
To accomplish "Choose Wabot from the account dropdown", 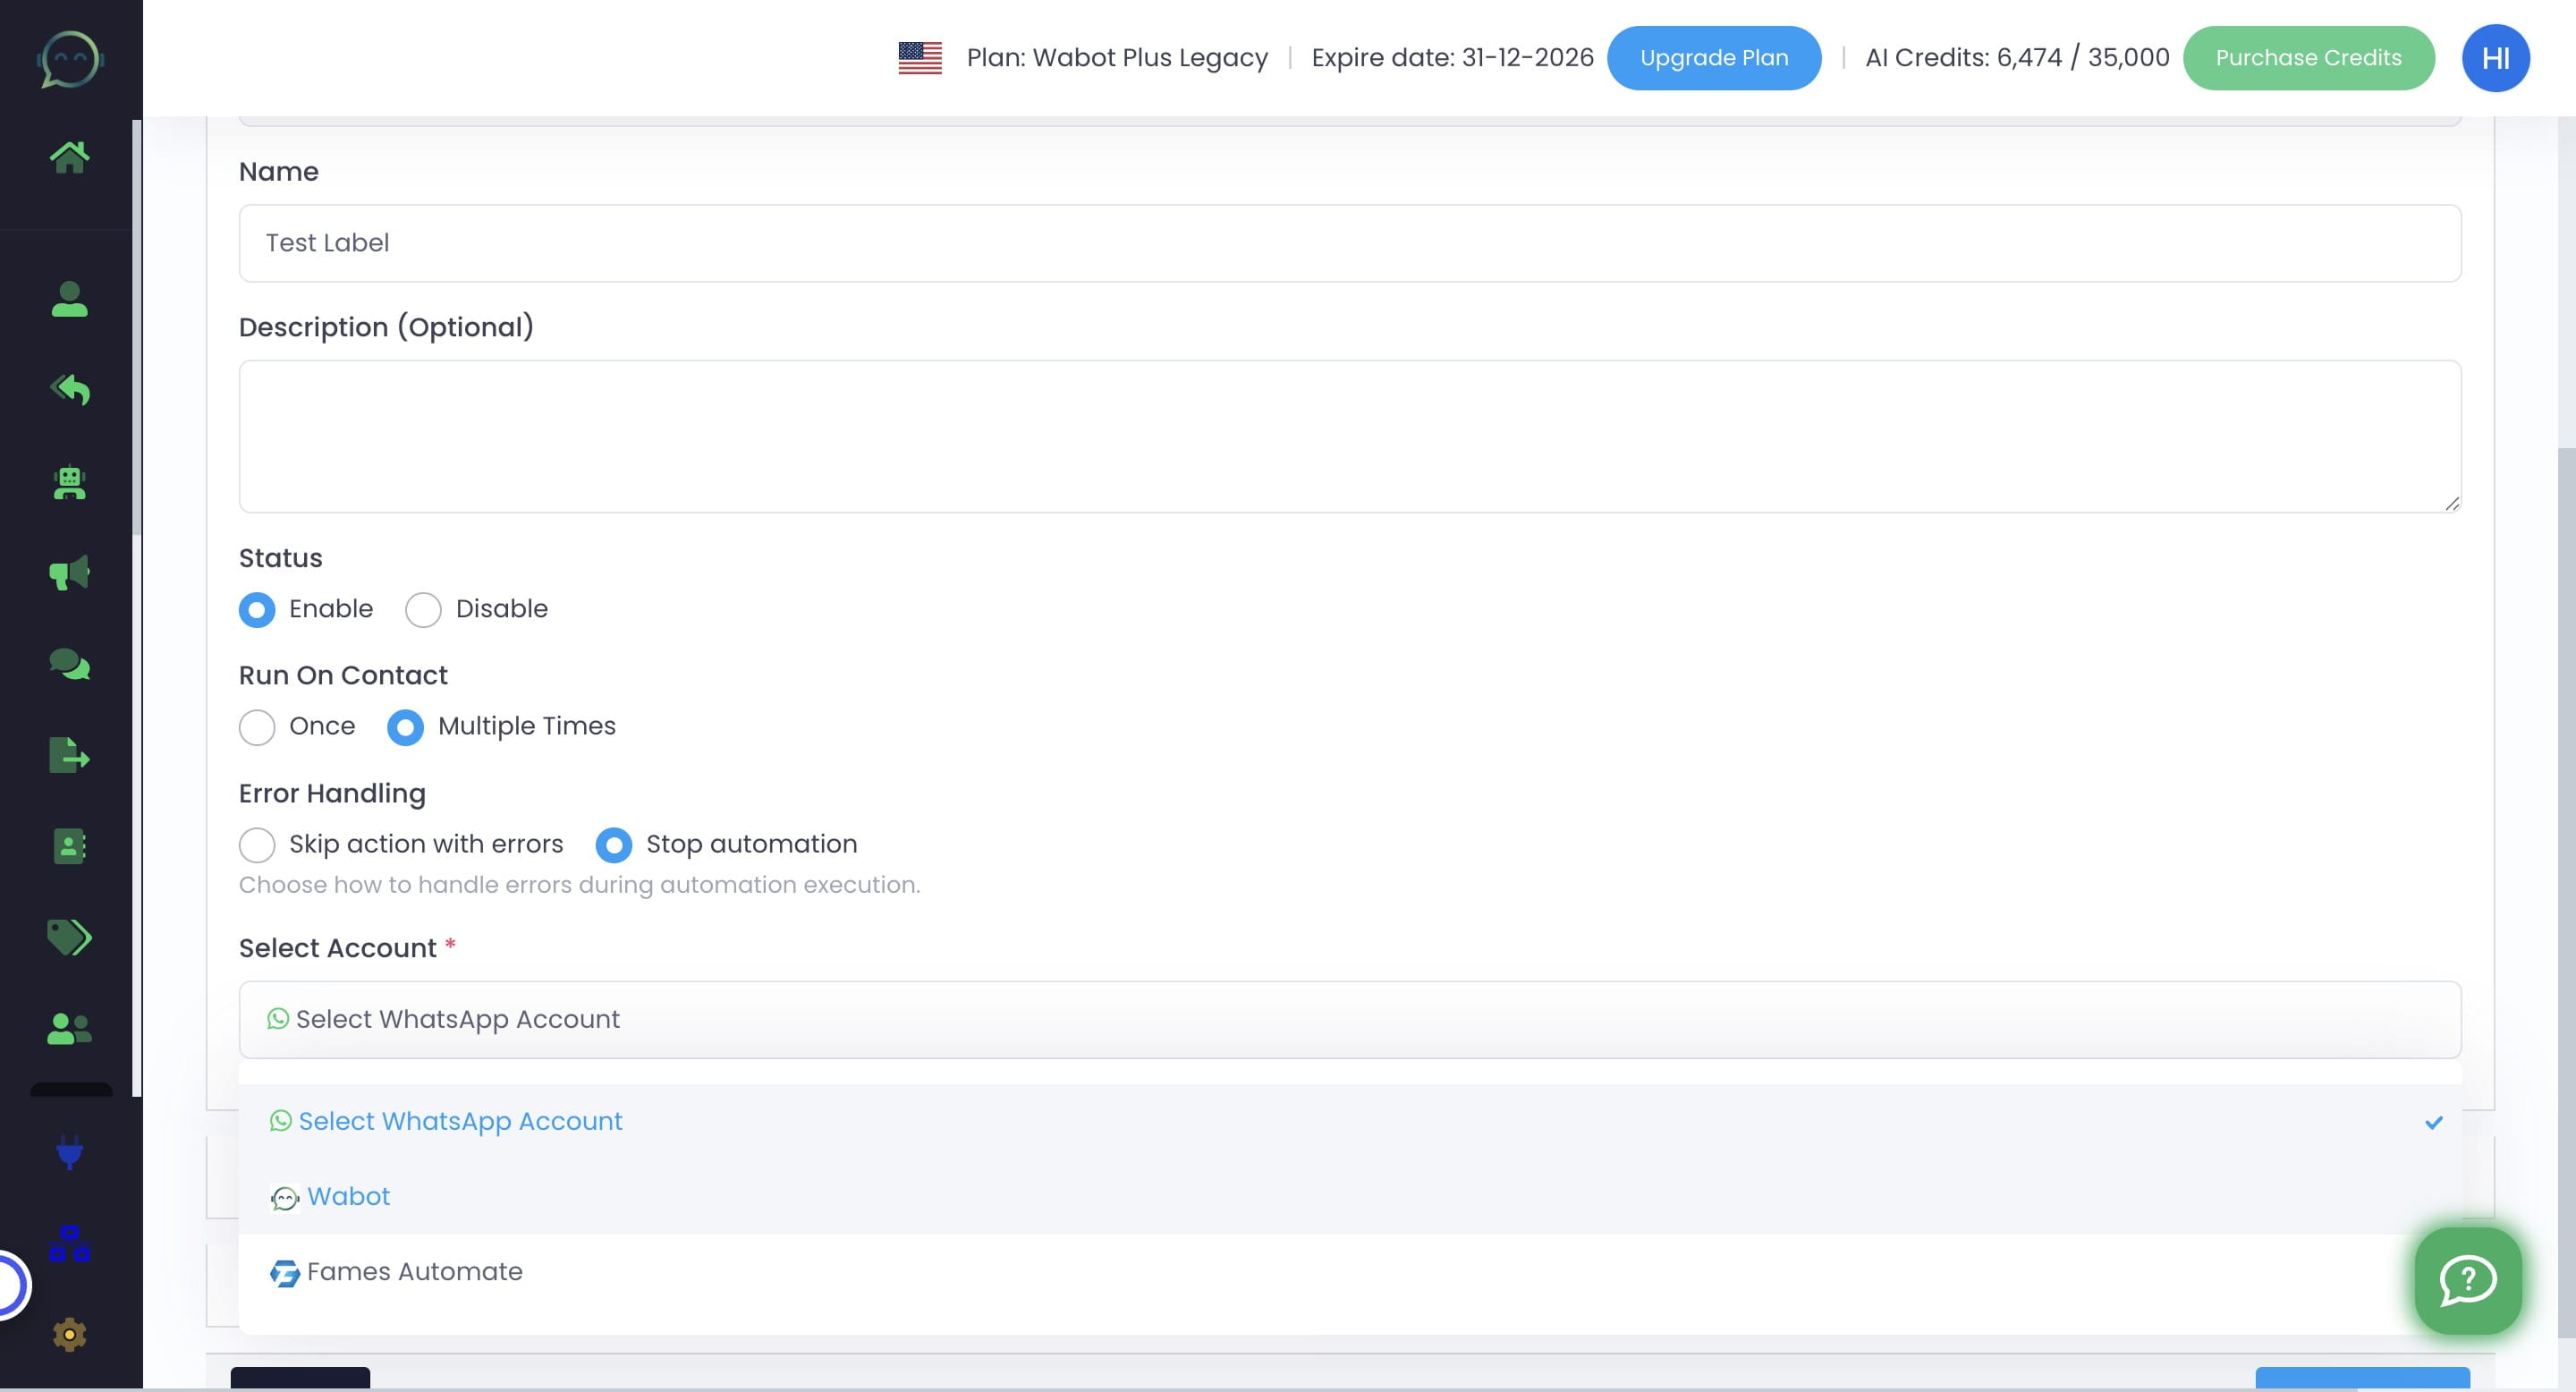I will coord(348,1196).
